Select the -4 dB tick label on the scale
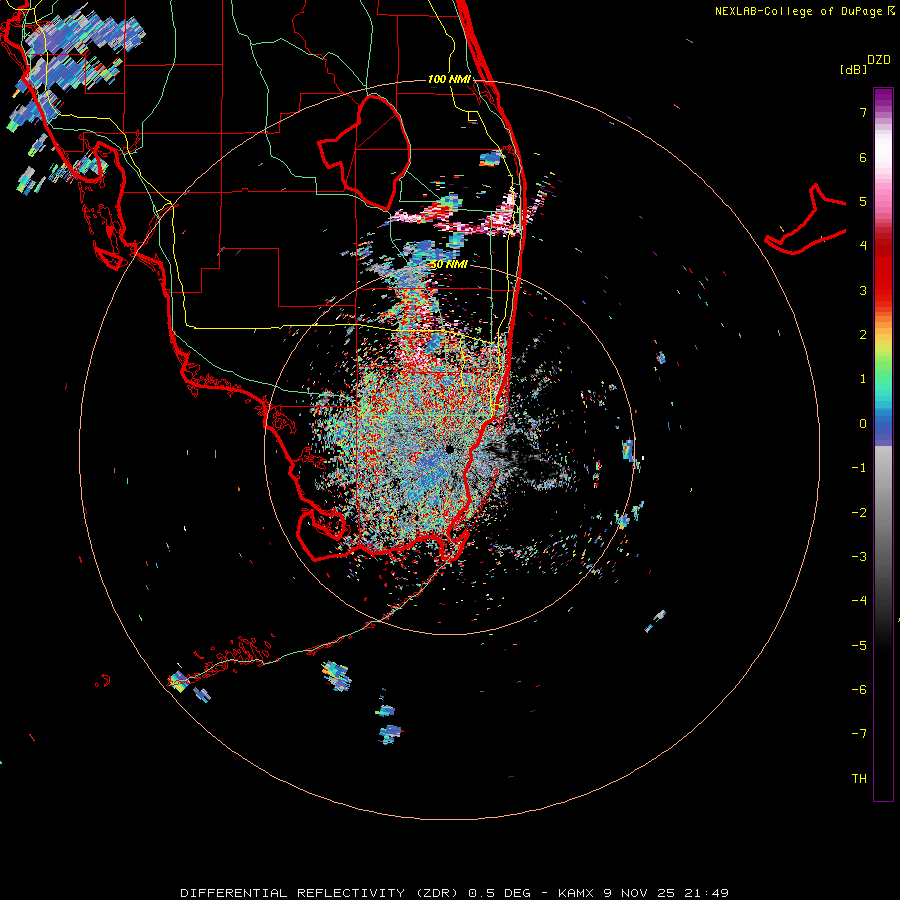 (x=859, y=601)
